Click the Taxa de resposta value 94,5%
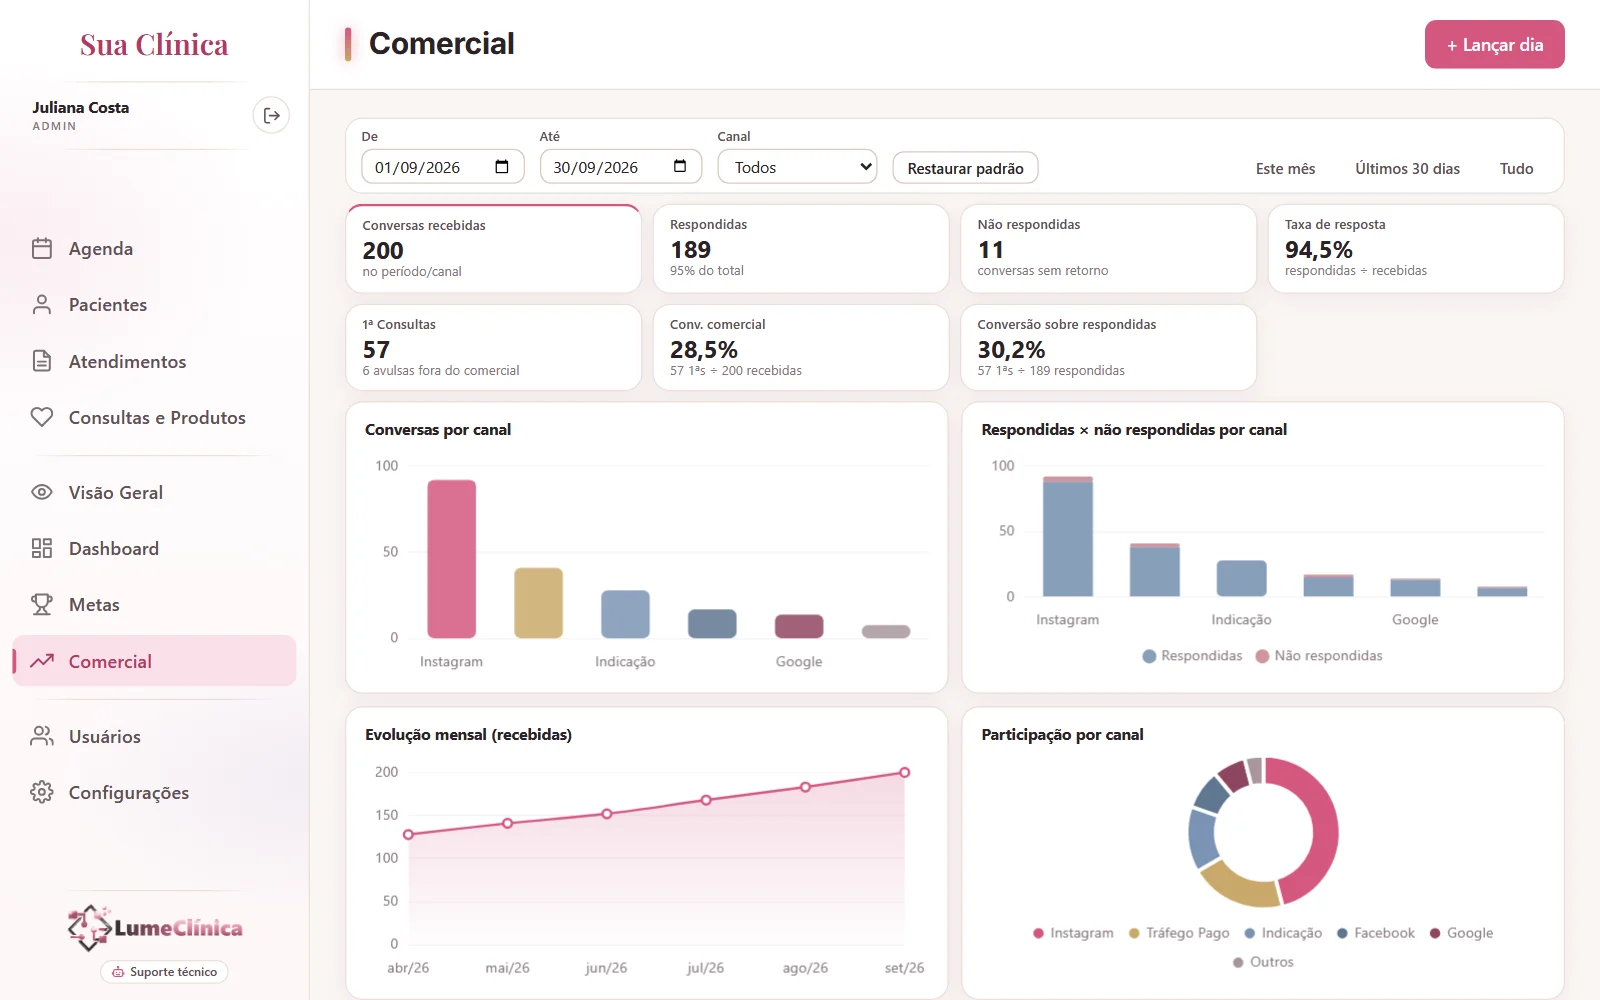The width and height of the screenshot is (1600, 1000). pos(1318,249)
